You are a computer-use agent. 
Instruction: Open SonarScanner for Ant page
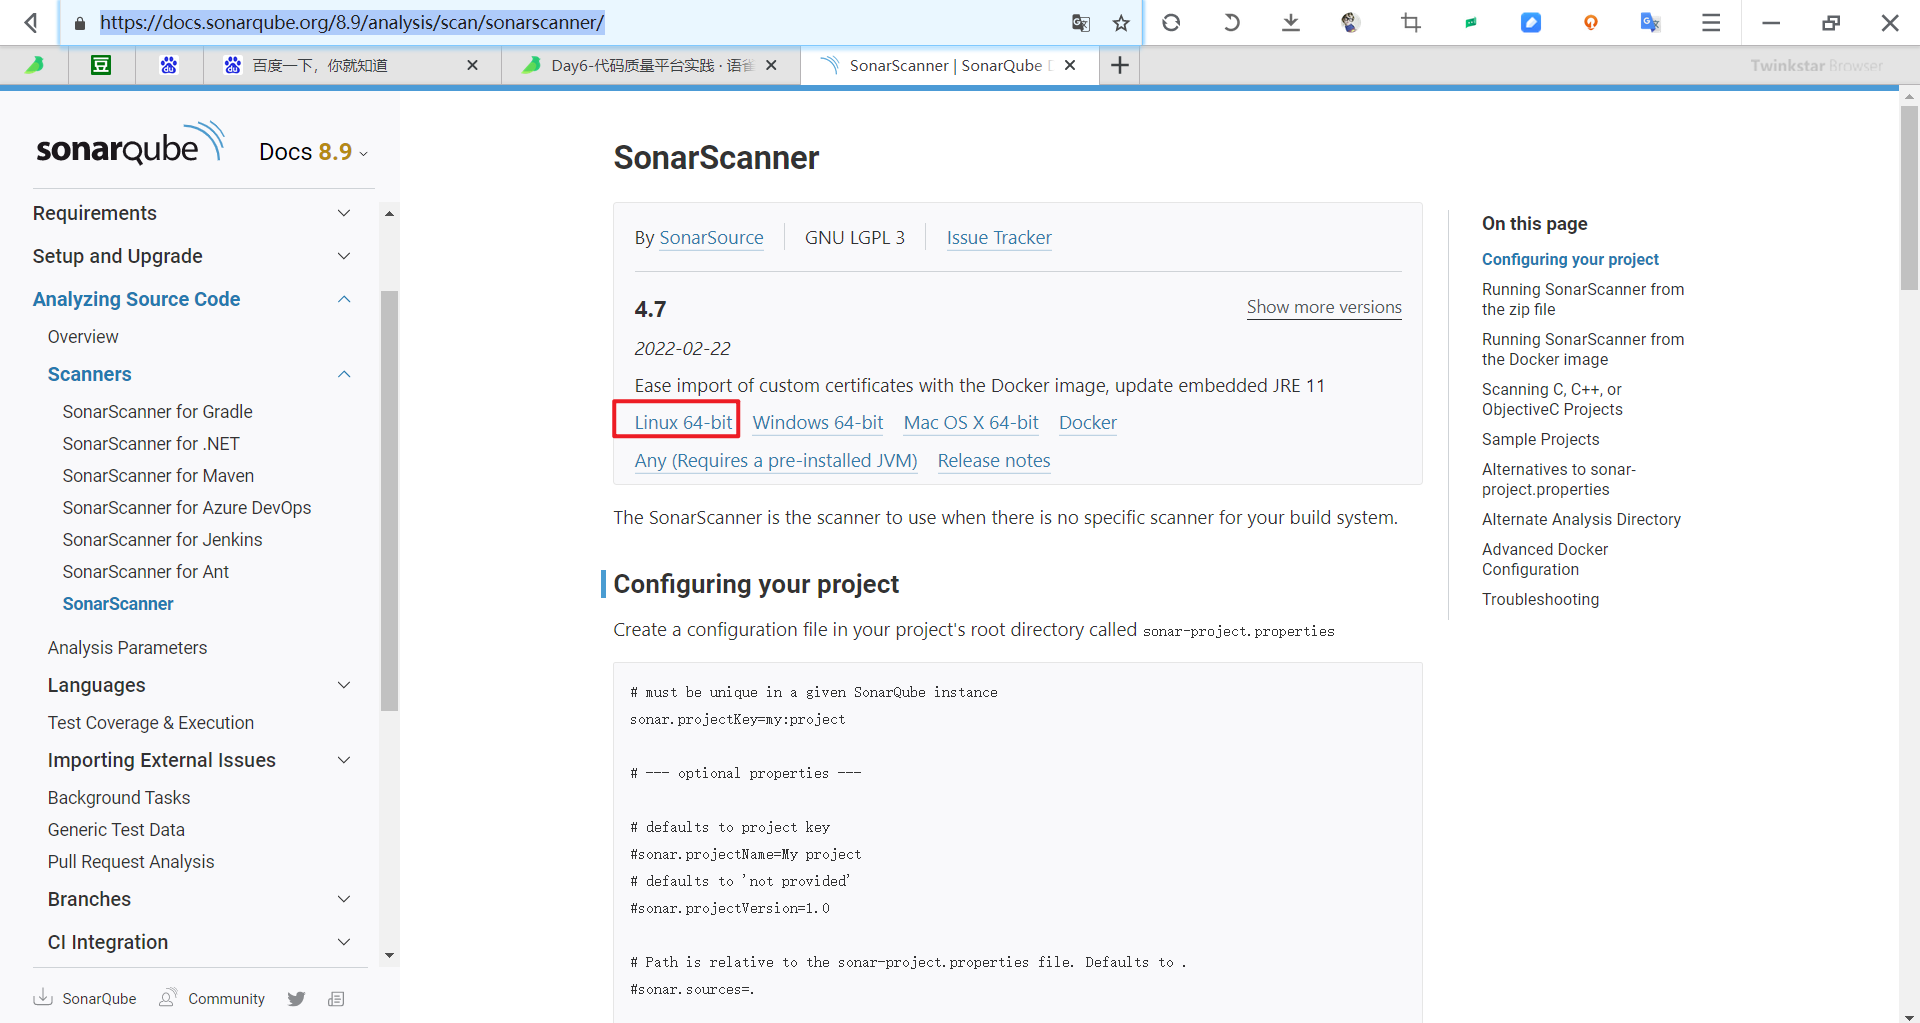pyautogui.click(x=146, y=572)
